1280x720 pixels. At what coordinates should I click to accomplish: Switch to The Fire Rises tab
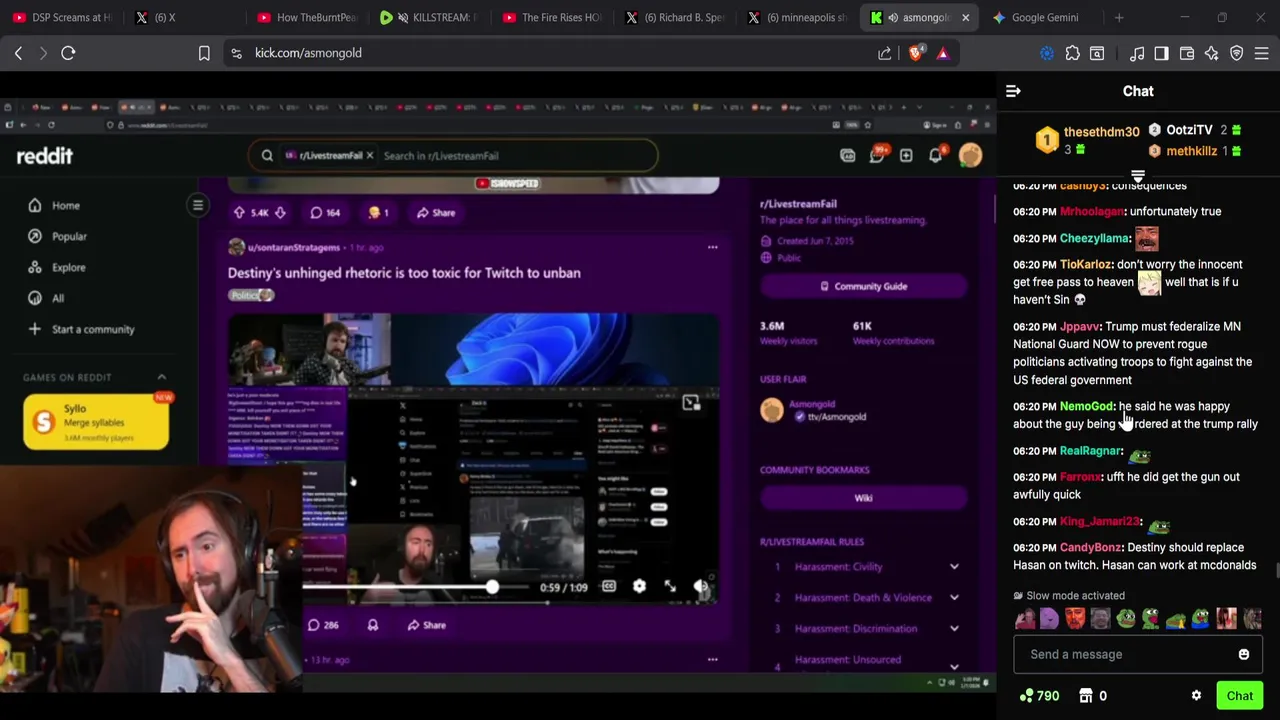(x=554, y=17)
